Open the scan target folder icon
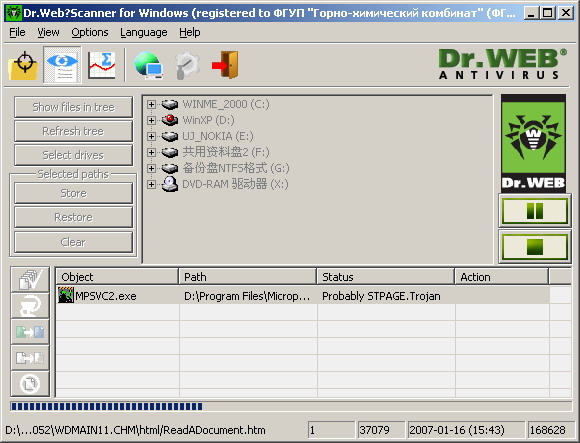 point(23,65)
